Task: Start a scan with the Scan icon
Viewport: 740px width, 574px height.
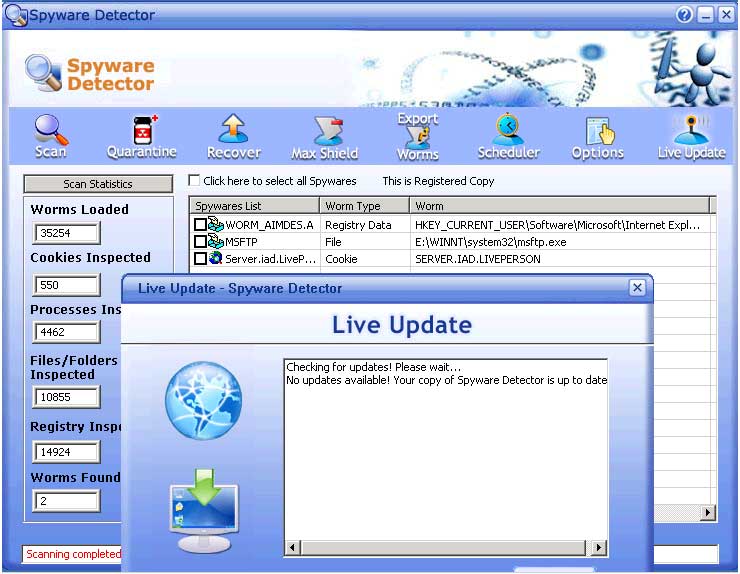Action: 50,137
